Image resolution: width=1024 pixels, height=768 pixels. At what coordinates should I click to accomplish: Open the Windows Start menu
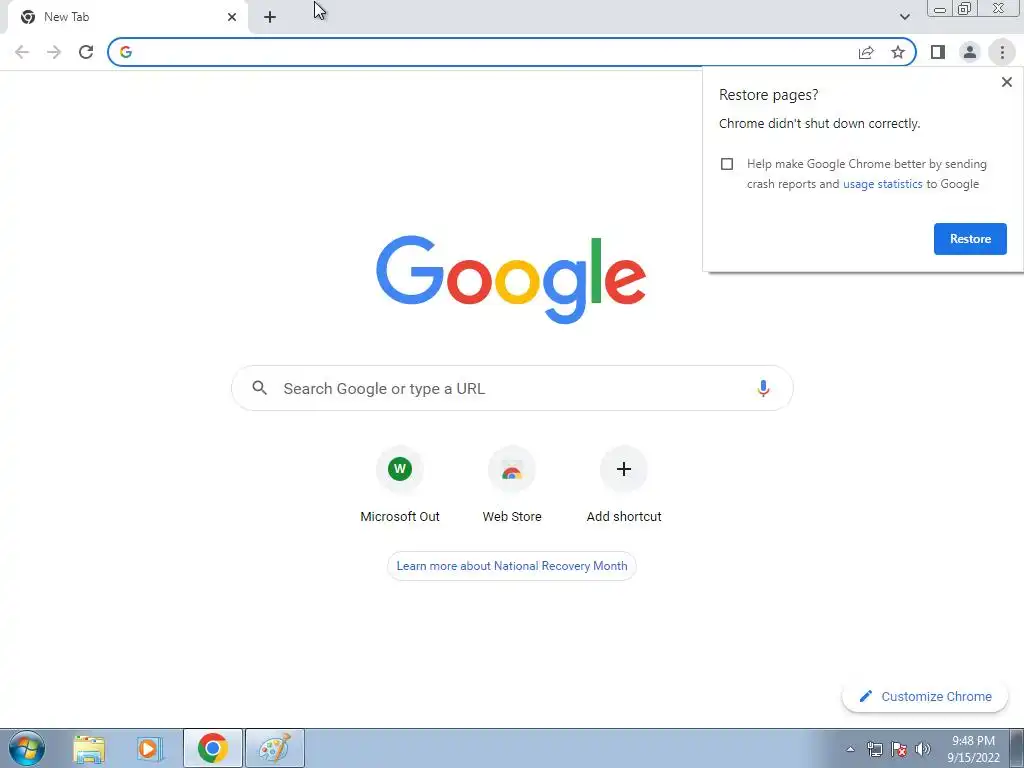pos(27,748)
